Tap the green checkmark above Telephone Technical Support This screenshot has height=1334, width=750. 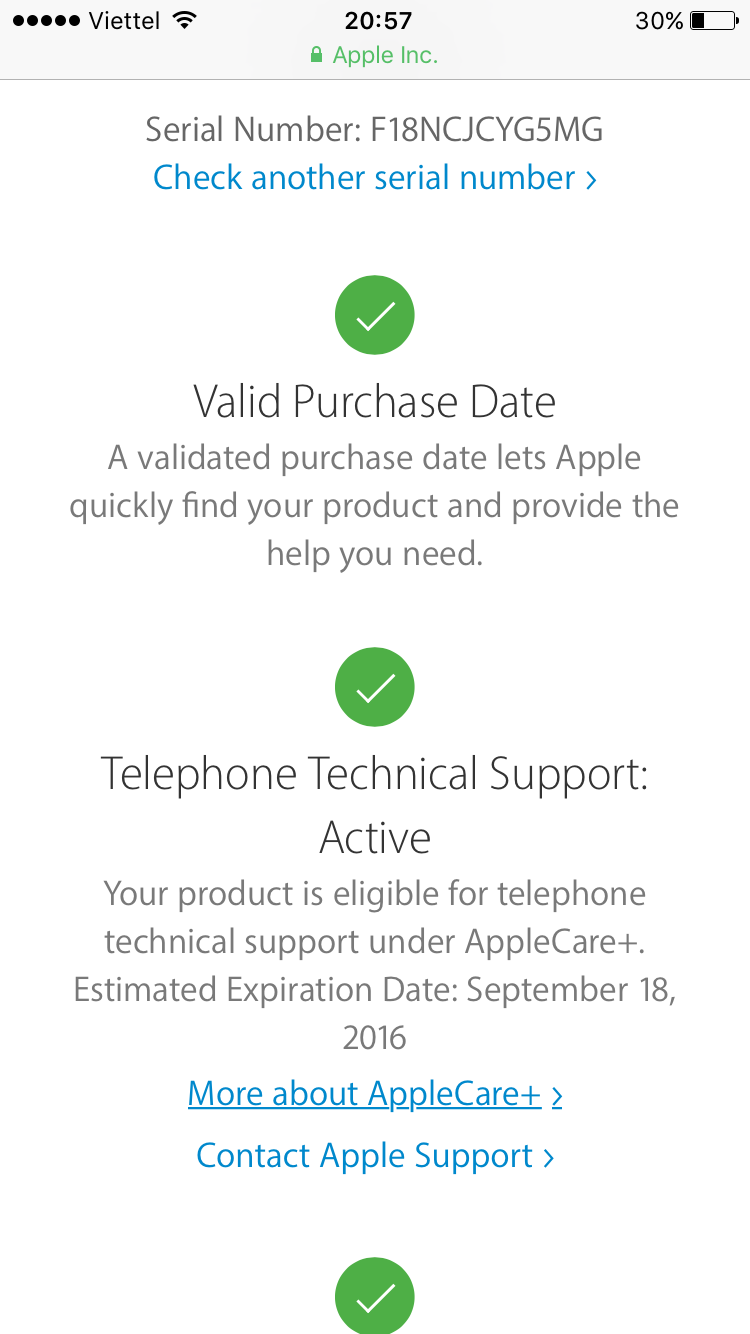tap(375, 687)
